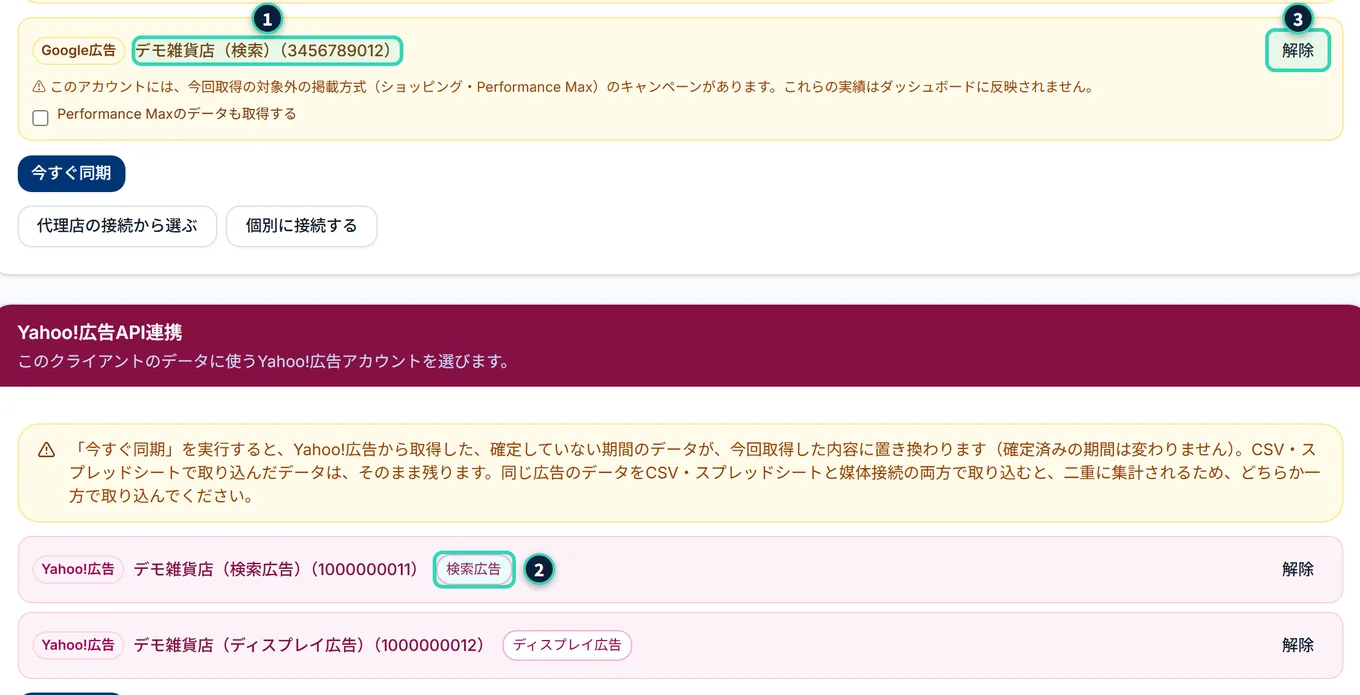Click the Yahoo!広告API連携 section heading
1360x695 pixels.
pos(100,332)
